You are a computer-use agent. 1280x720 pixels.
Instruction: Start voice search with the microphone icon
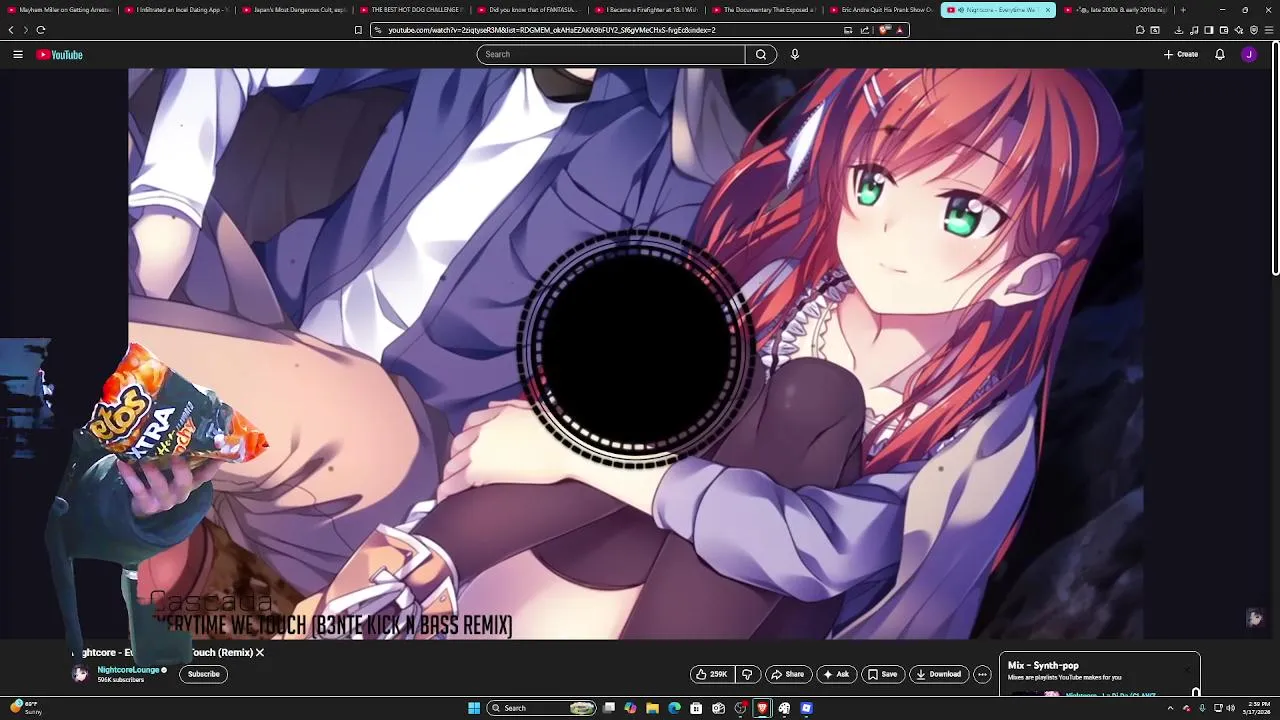pos(795,54)
